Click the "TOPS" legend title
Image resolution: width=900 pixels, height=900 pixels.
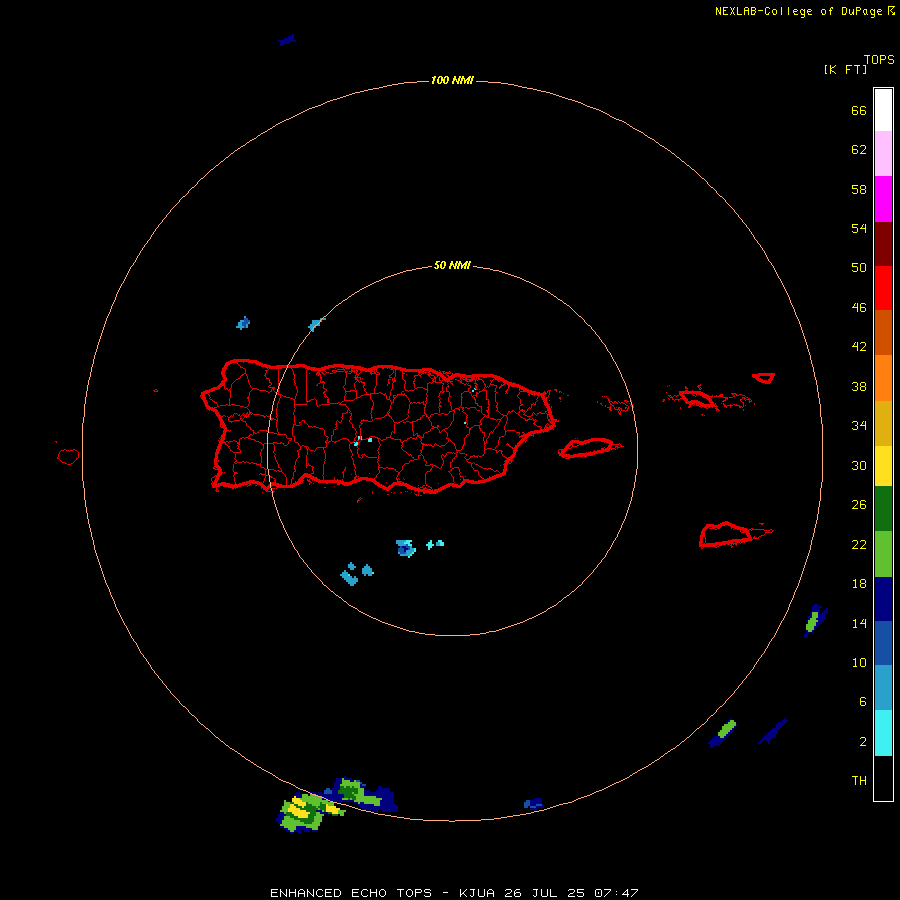click(x=879, y=59)
